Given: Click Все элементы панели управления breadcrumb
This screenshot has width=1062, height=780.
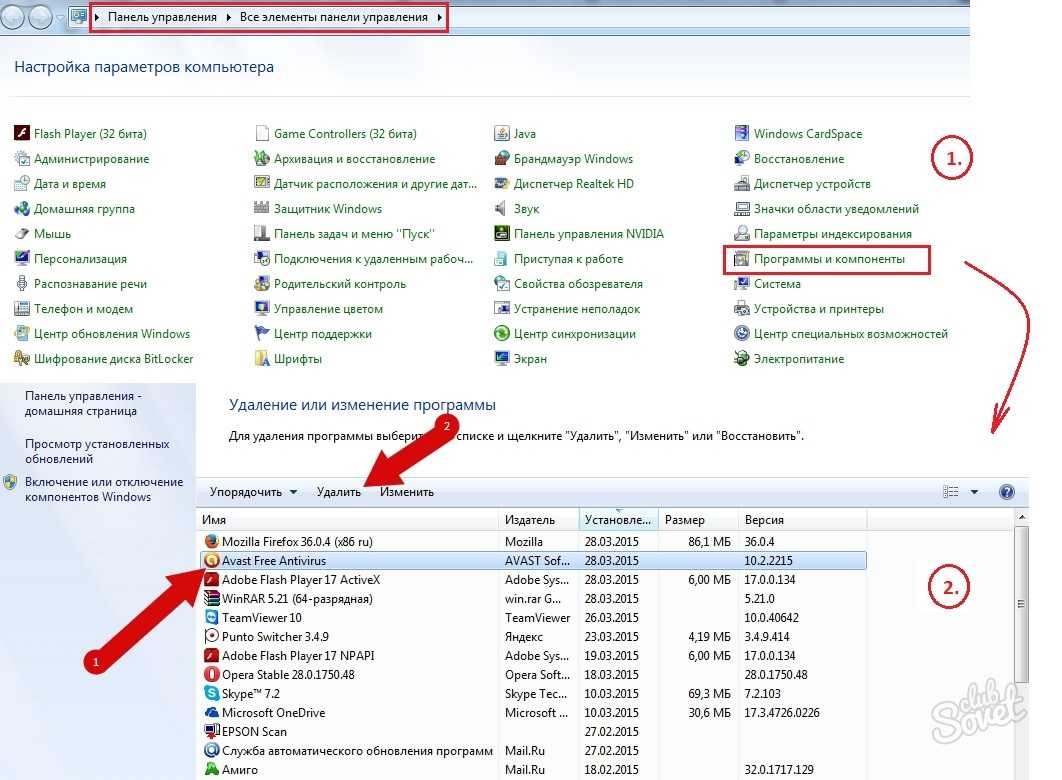Looking at the screenshot, I should point(334,17).
